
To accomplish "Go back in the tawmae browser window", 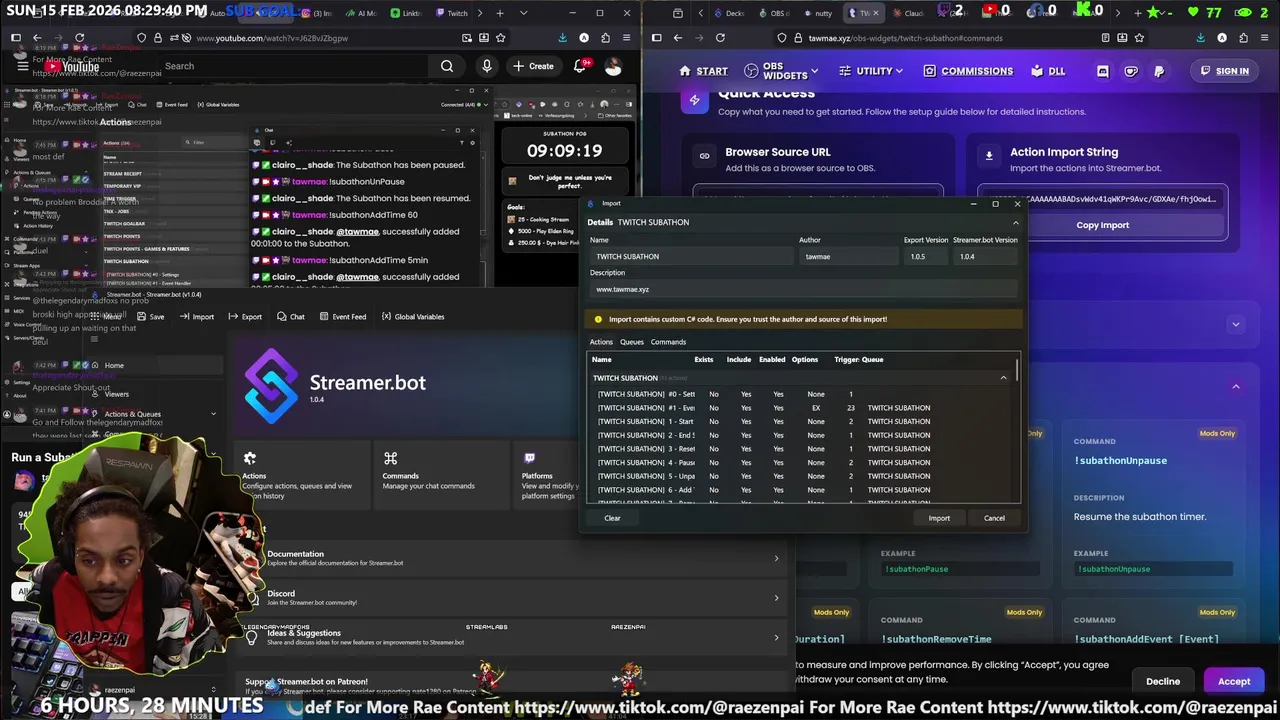I will click(x=678, y=38).
